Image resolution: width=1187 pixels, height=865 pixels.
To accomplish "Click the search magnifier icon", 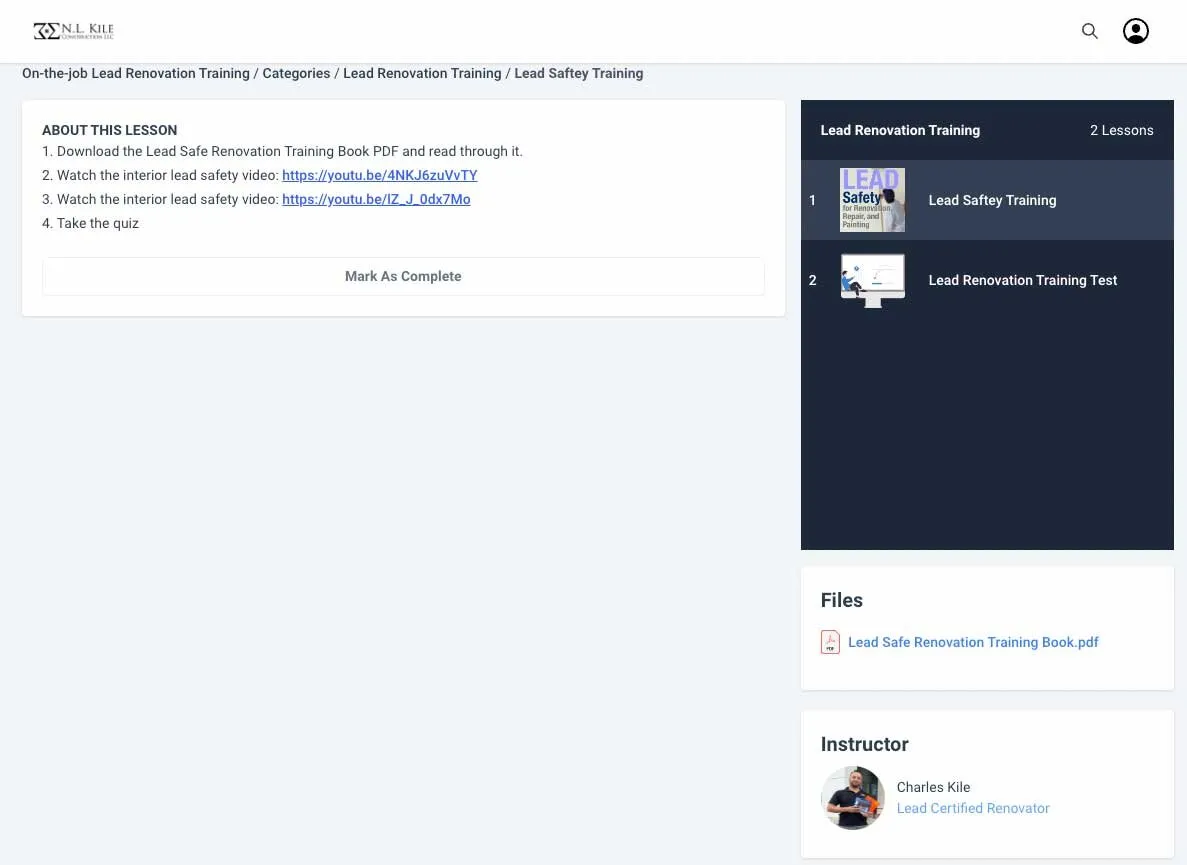I will (x=1090, y=31).
